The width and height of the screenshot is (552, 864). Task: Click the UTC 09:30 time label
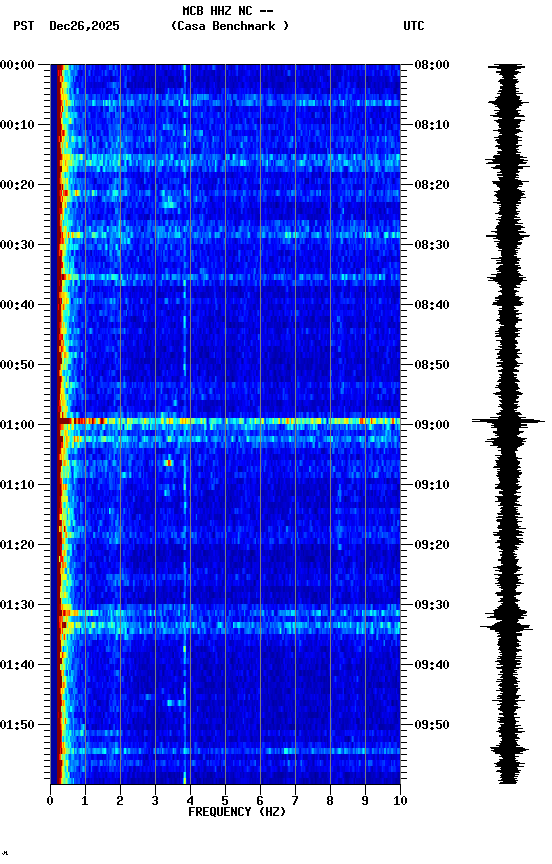tap(432, 605)
